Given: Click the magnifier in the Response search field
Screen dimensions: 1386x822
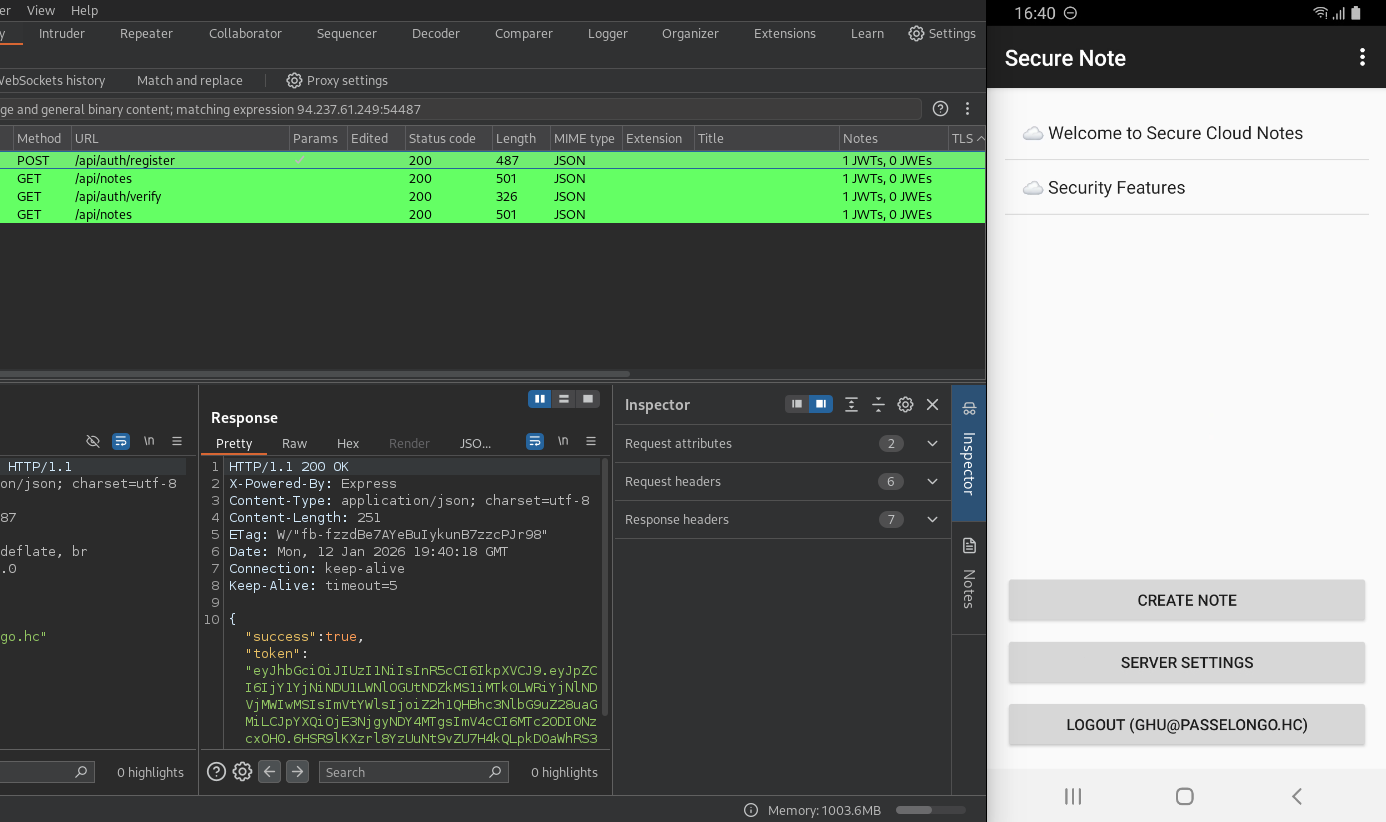Looking at the screenshot, I should tap(495, 772).
